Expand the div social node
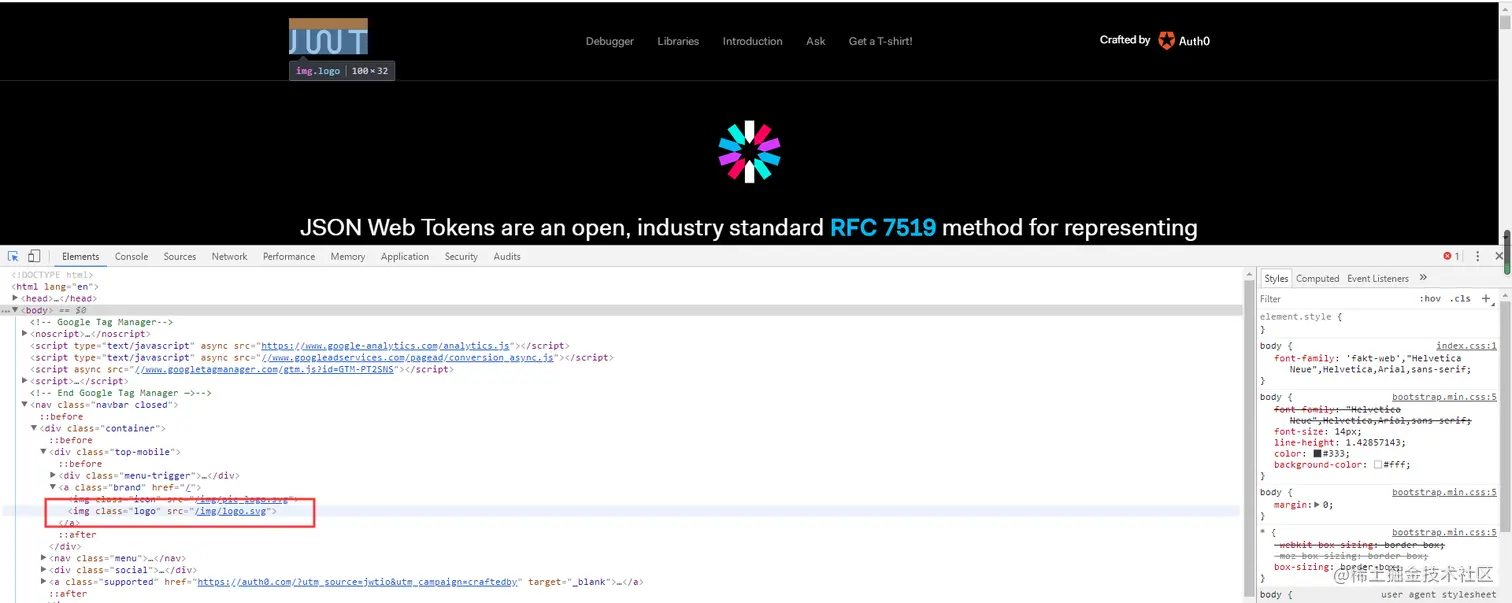Viewport: 1512px width, 603px height. [x=44, y=570]
